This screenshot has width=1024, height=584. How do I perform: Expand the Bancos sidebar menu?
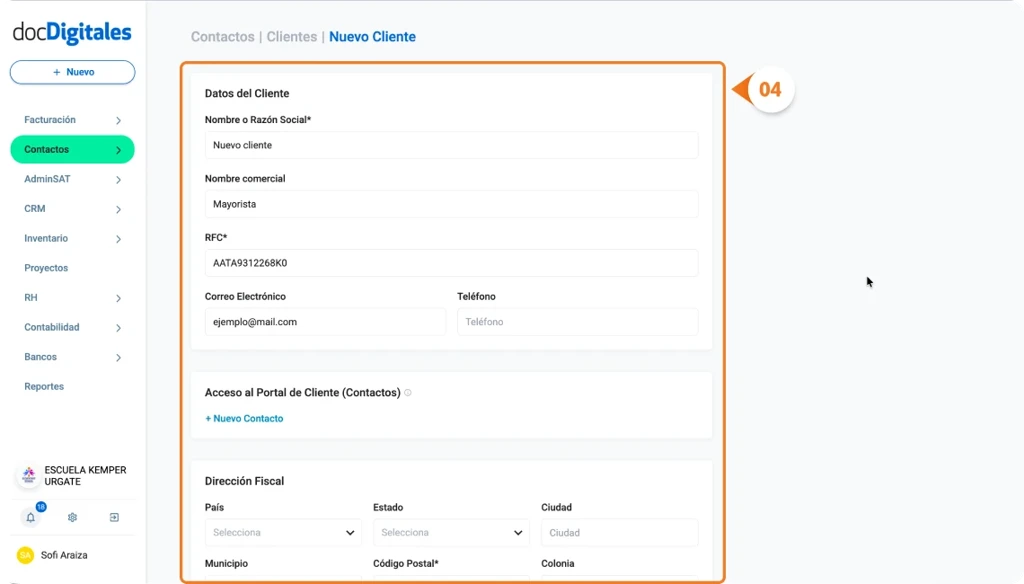(72, 357)
